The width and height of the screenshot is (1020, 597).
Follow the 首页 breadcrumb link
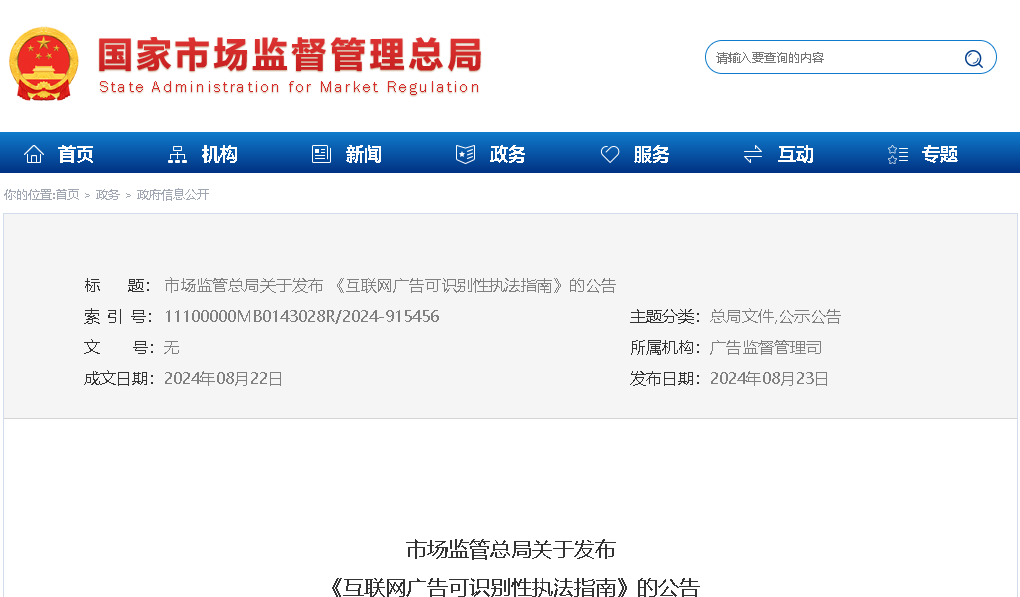tap(67, 194)
